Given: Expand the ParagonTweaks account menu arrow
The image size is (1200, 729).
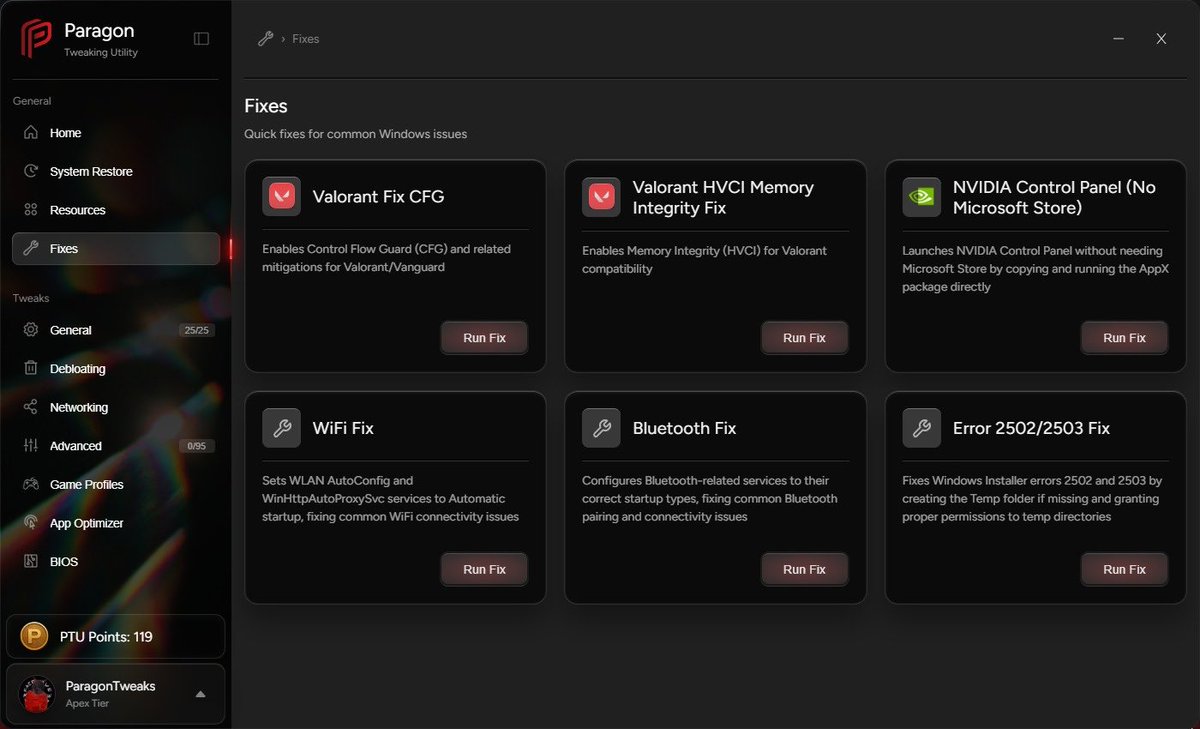Looking at the screenshot, I should pyautogui.click(x=200, y=694).
